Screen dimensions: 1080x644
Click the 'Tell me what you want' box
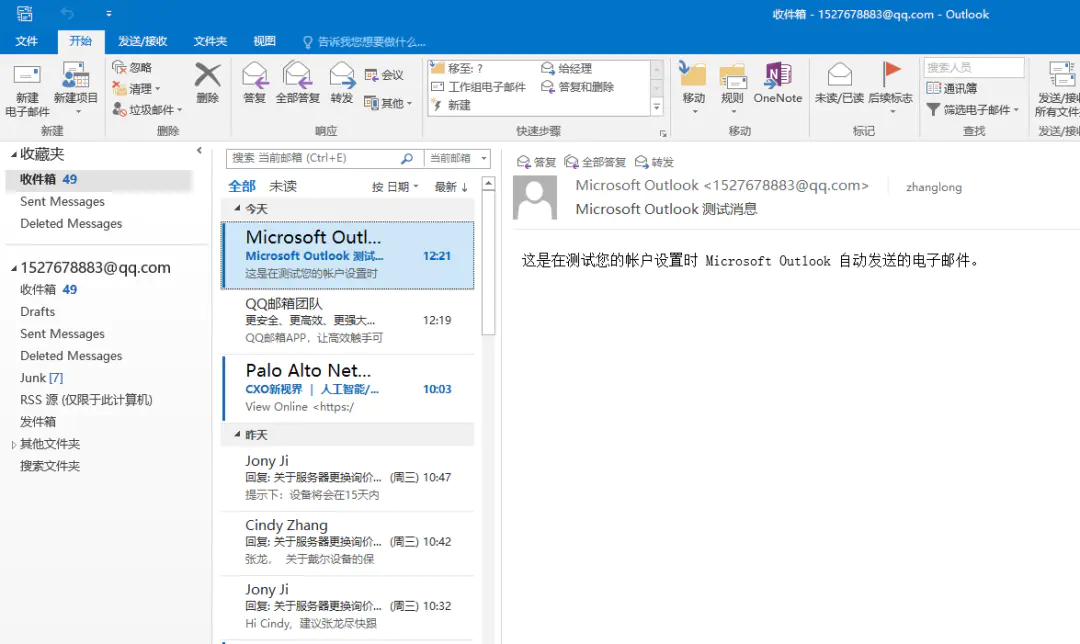pyautogui.click(x=364, y=42)
